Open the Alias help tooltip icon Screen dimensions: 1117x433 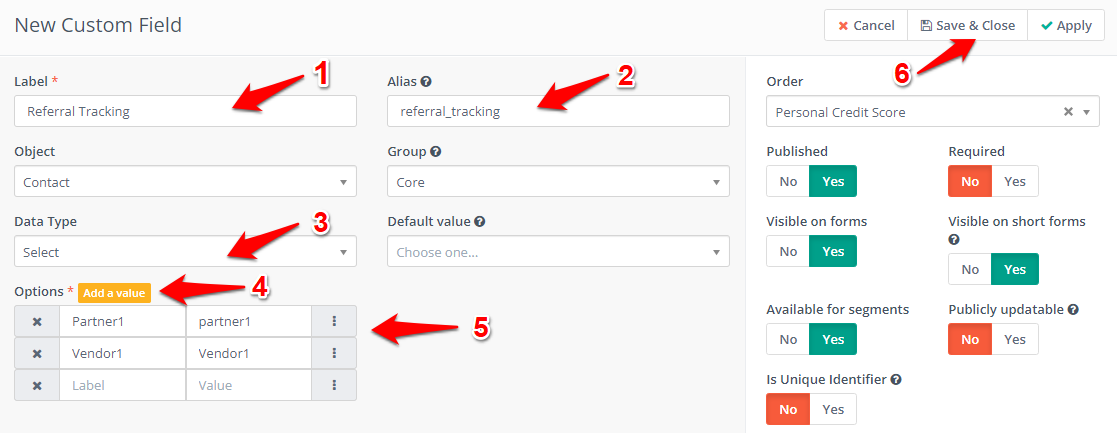coord(426,82)
